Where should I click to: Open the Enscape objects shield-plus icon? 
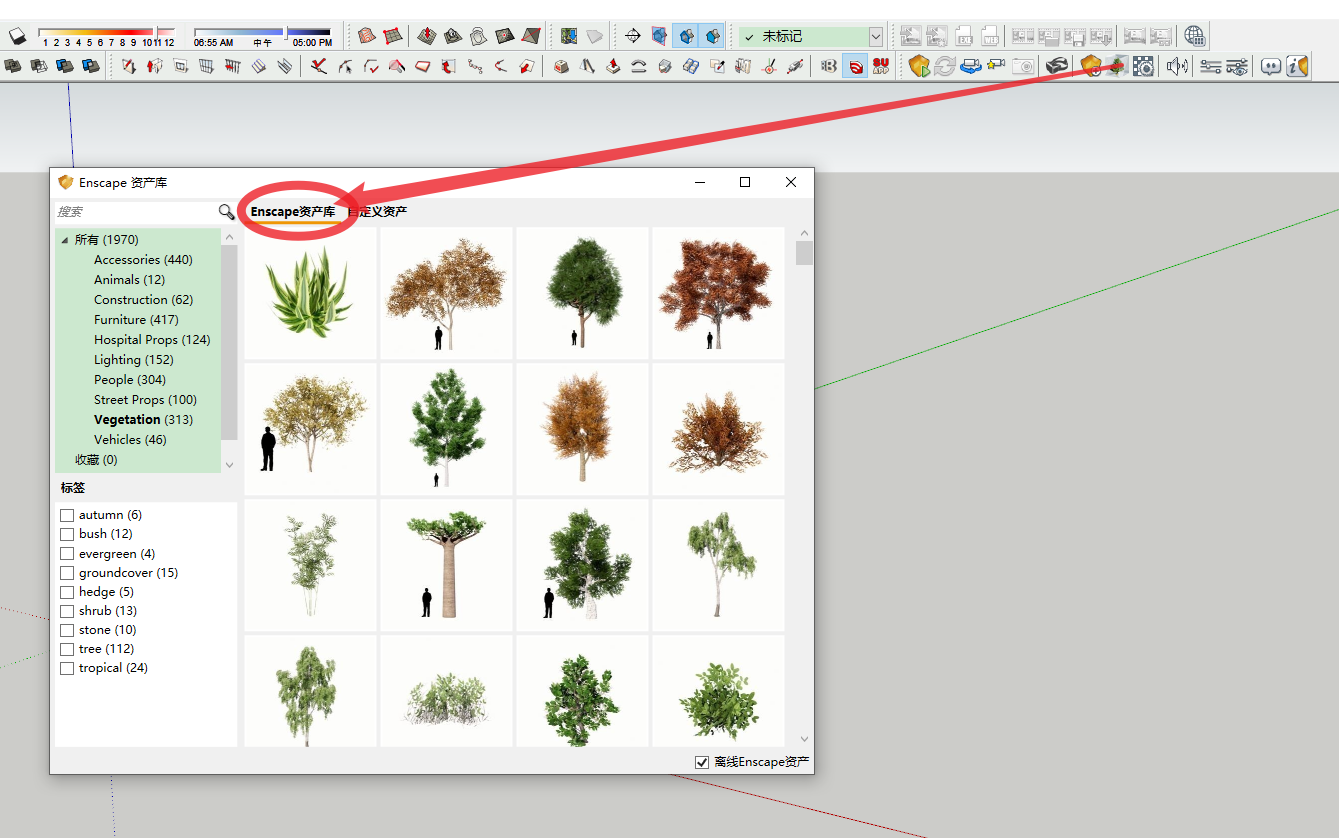[x=1091, y=66]
